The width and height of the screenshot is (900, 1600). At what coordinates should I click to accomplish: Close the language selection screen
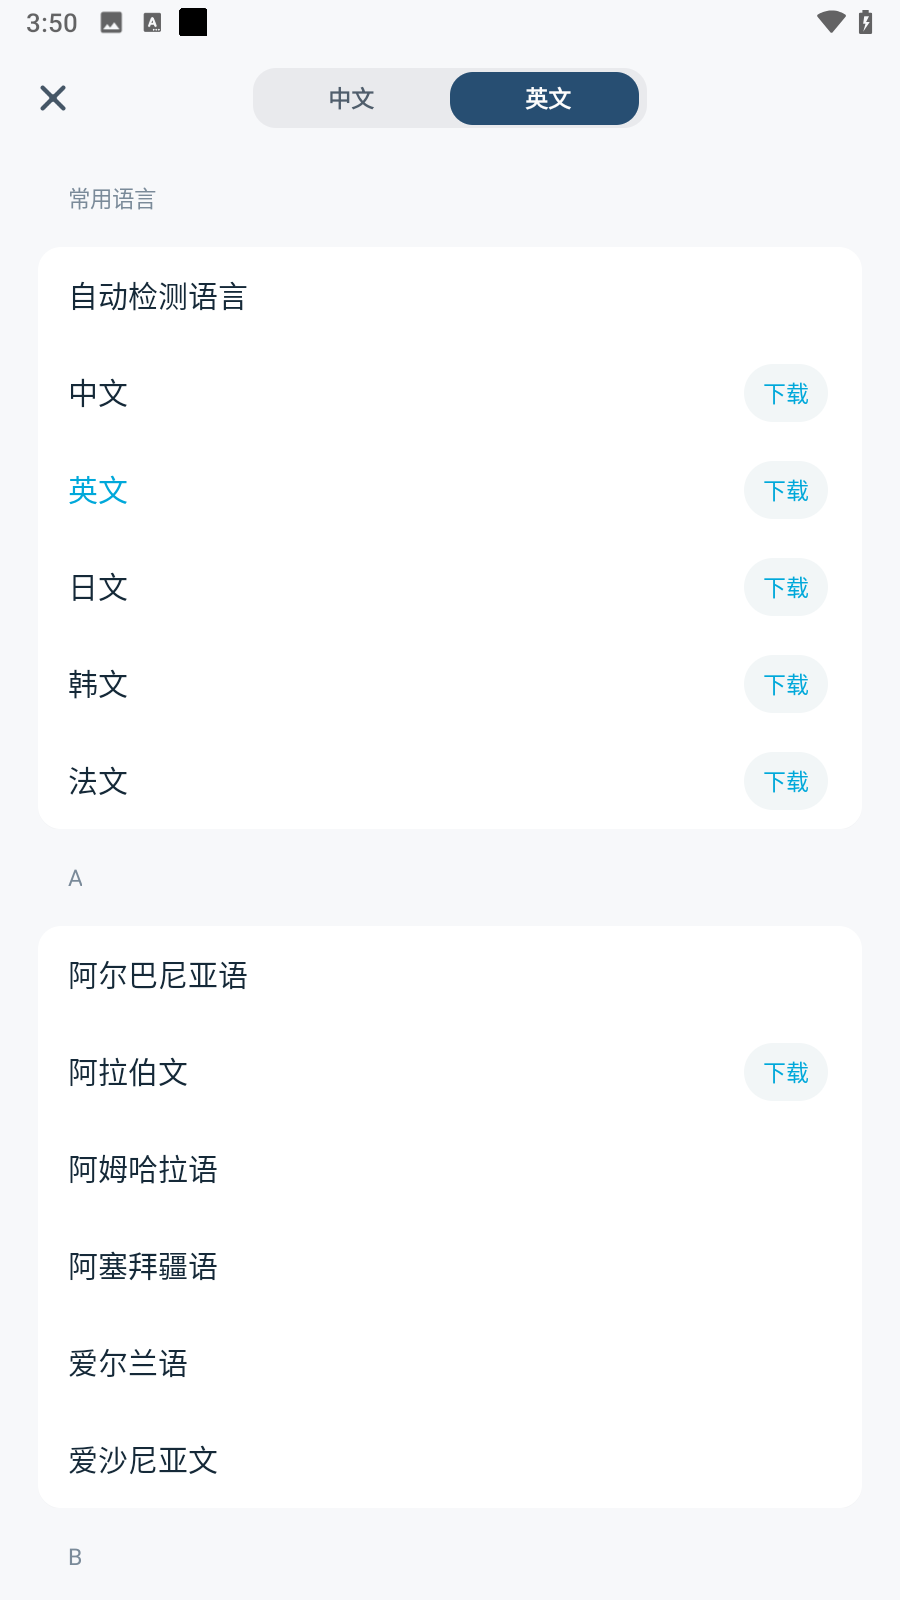point(53,98)
